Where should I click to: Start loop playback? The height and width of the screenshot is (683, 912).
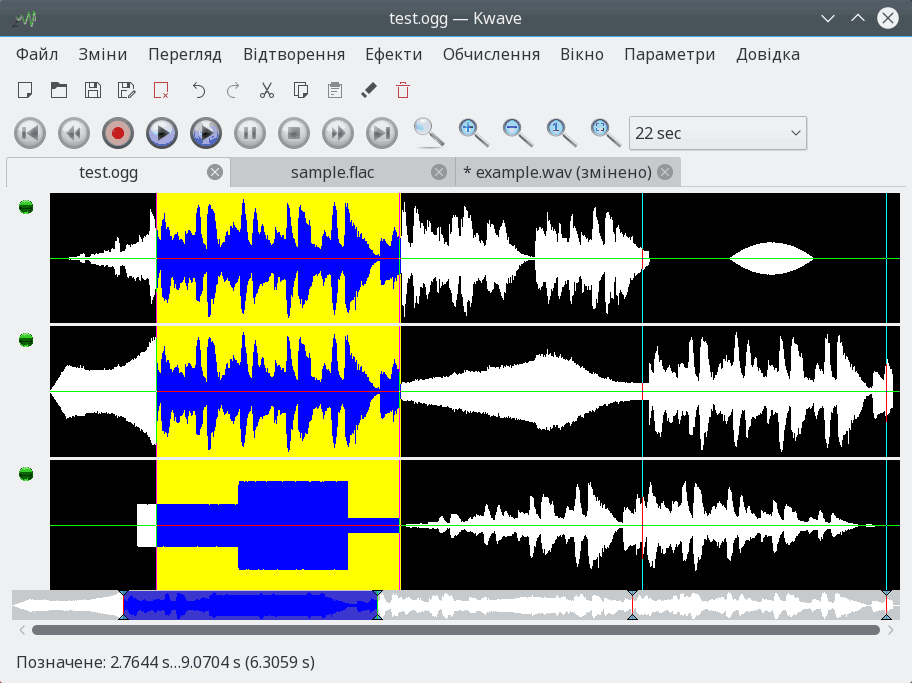pos(206,133)
